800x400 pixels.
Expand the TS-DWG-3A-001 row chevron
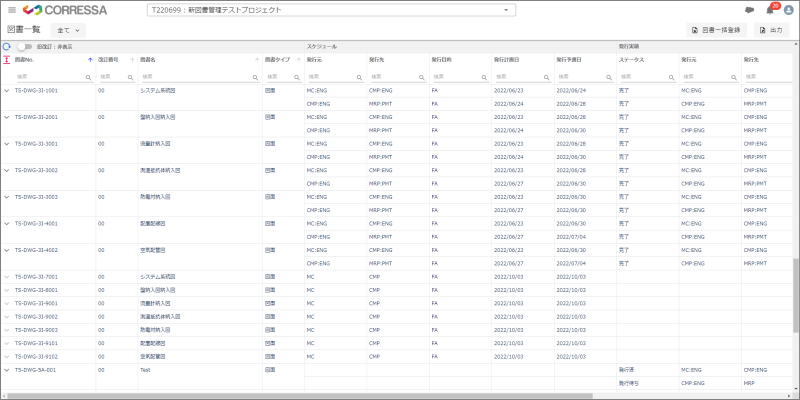(x=7, y=369)
